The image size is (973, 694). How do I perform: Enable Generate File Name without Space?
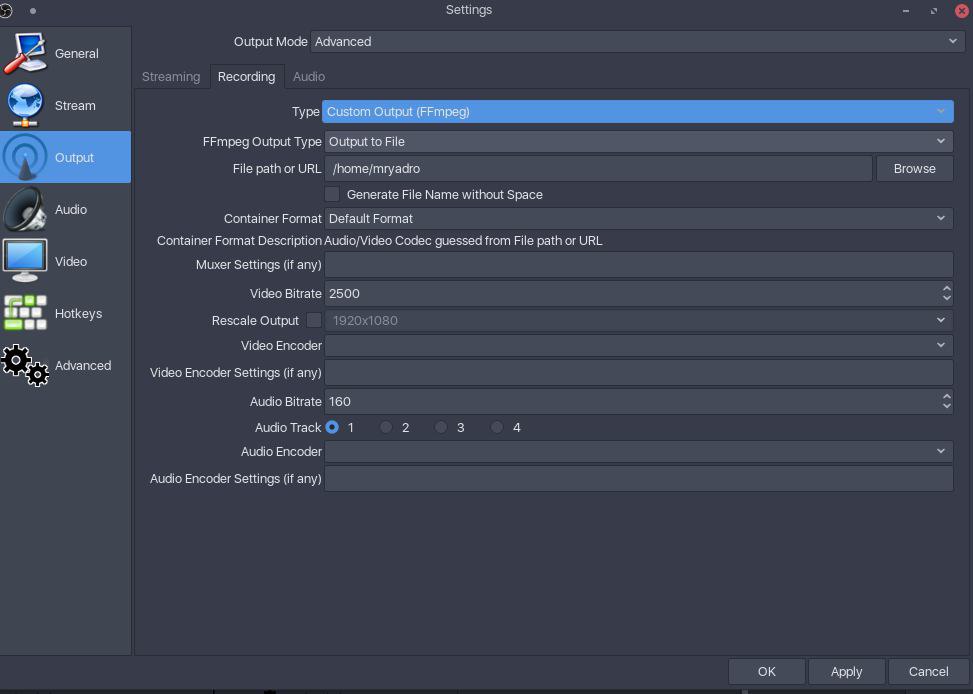coord(332,194)
